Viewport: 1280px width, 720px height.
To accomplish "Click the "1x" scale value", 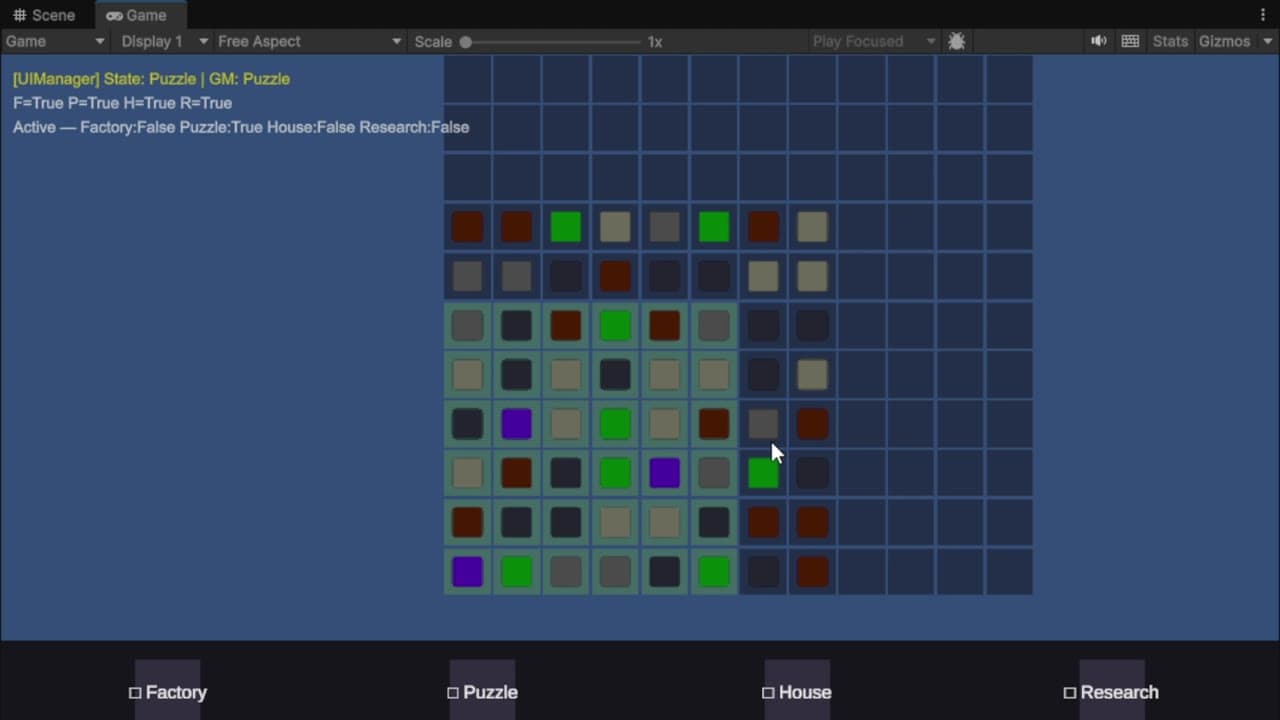I will pos(655,42).
